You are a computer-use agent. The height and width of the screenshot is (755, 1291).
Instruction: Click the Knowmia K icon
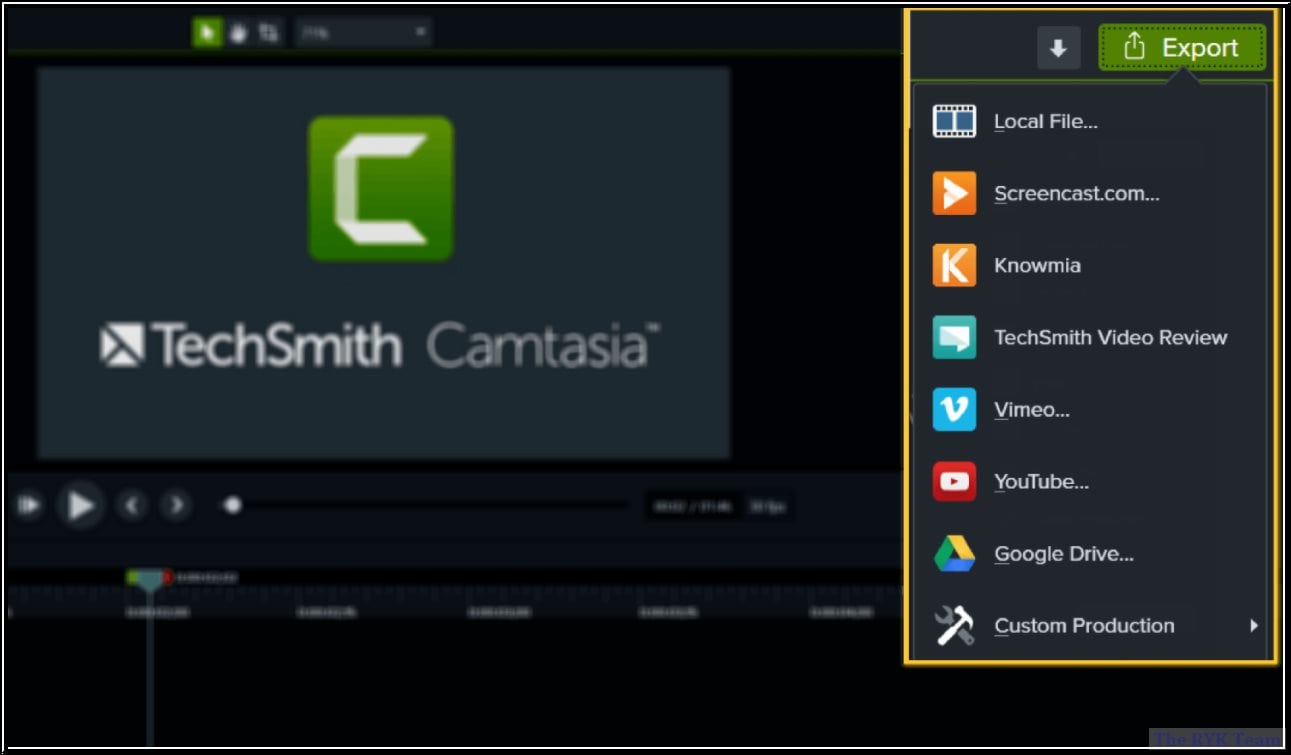[x=954, y=265]
